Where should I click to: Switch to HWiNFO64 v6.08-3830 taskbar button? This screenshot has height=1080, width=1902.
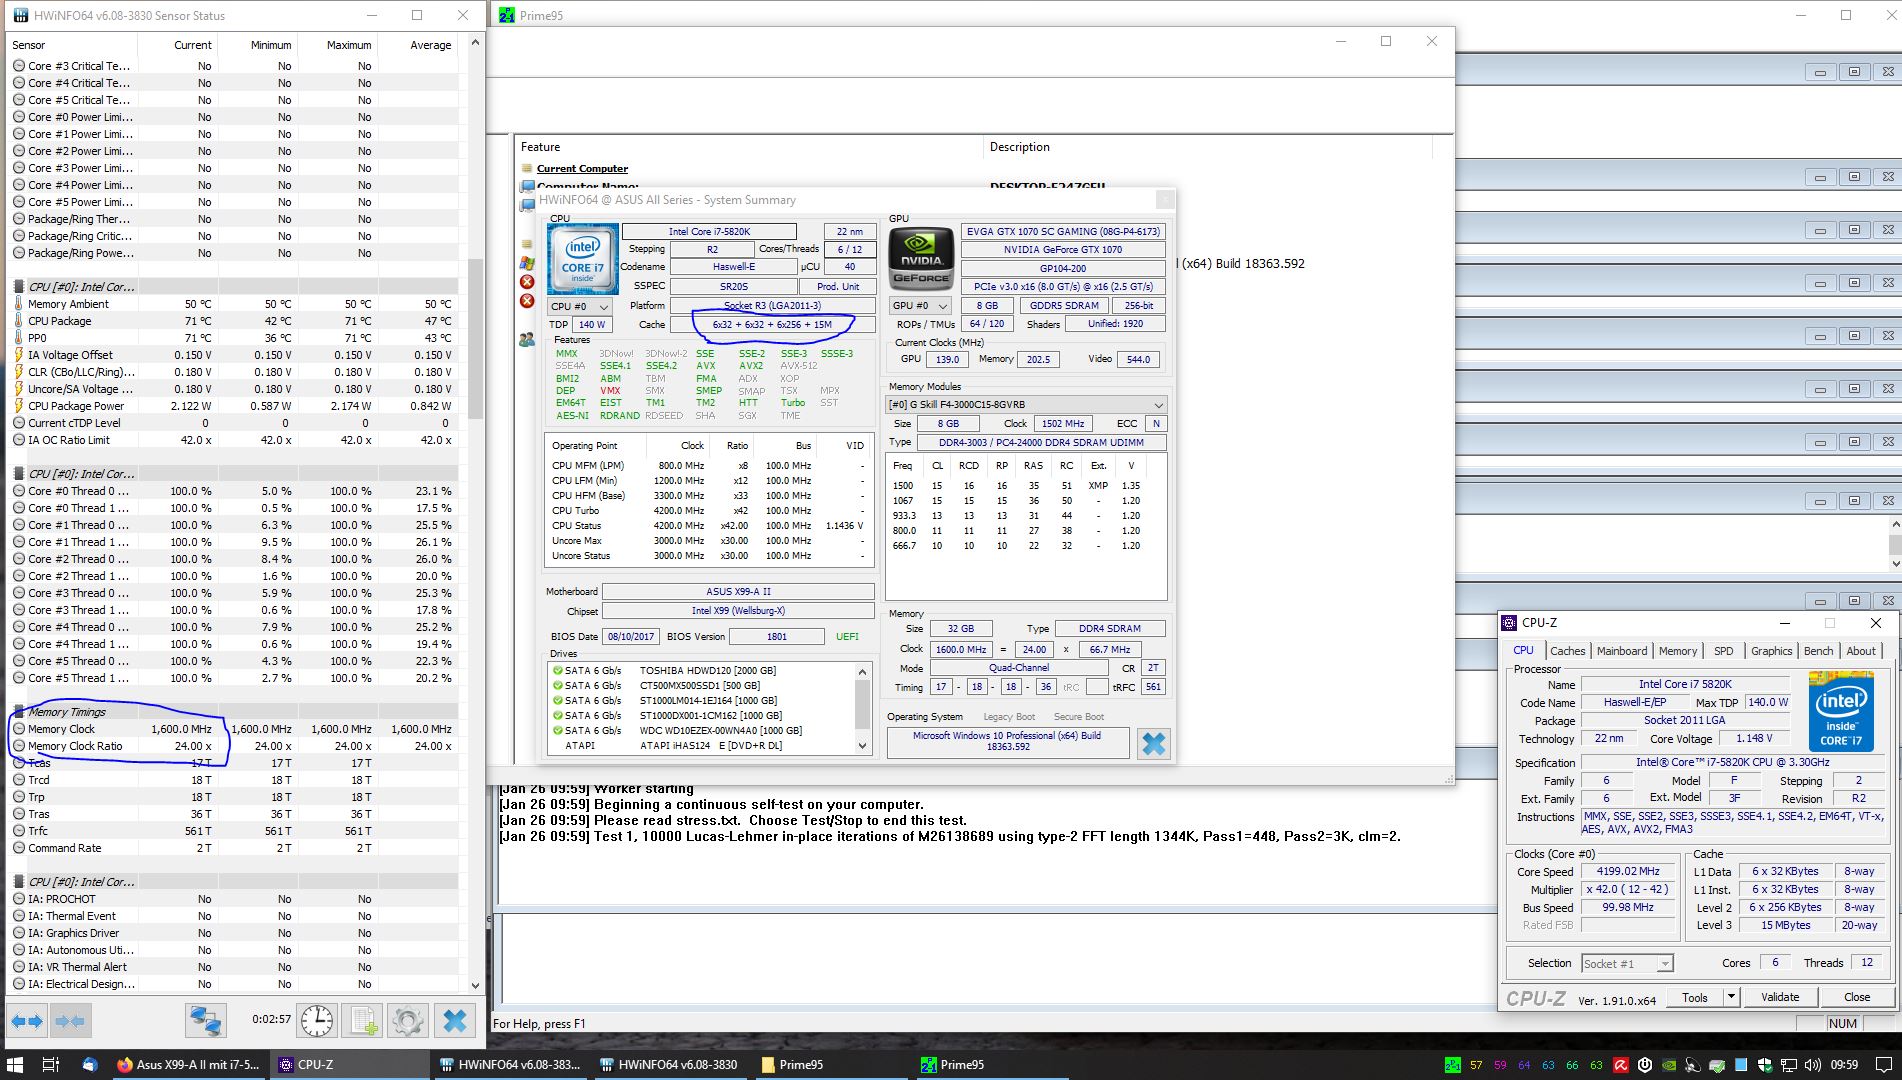672,1064
